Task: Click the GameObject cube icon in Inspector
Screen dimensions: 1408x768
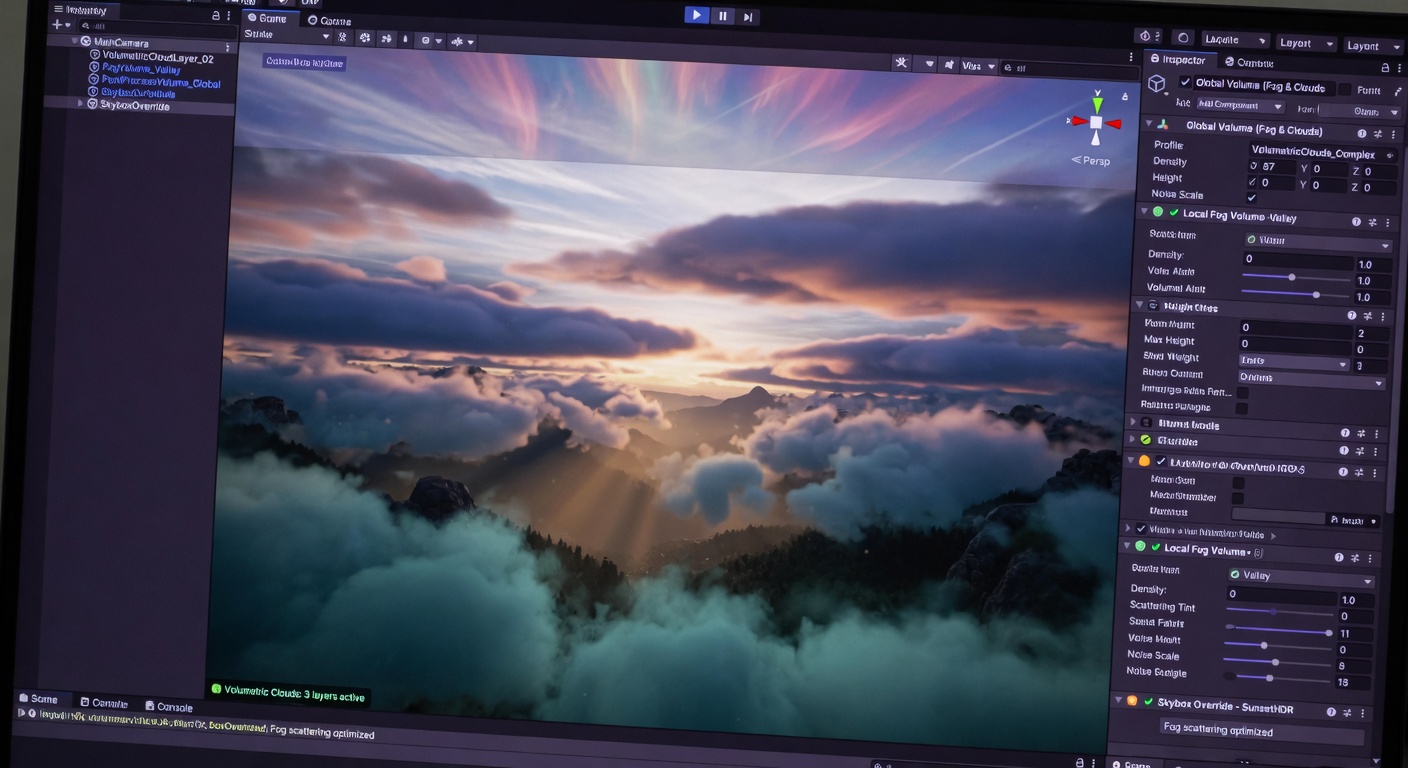Action: point(1157,84)
